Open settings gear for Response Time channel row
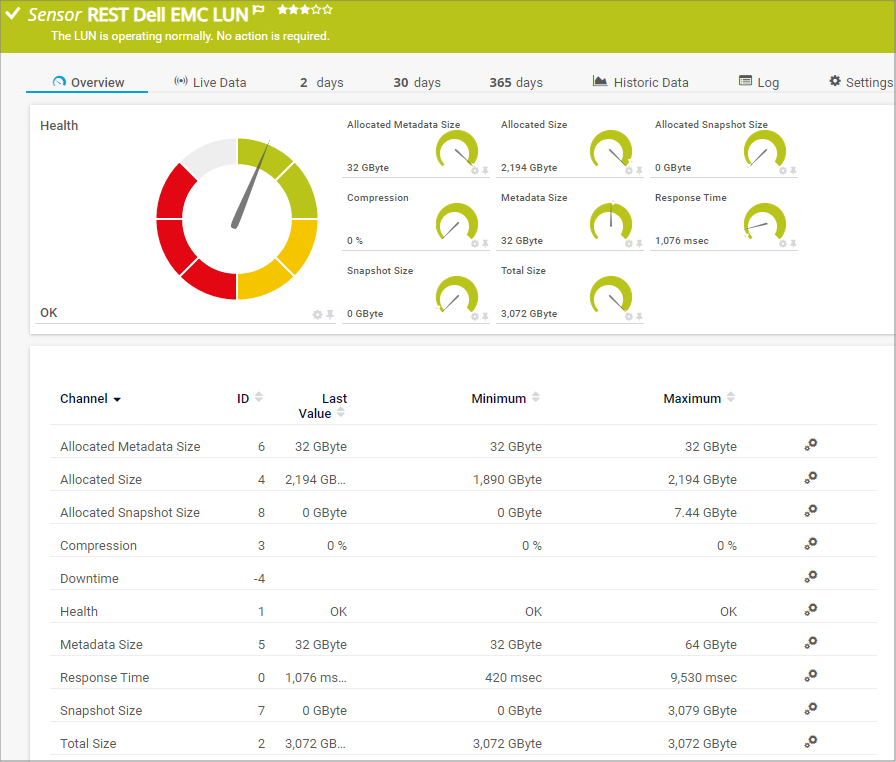 point(811,677)
